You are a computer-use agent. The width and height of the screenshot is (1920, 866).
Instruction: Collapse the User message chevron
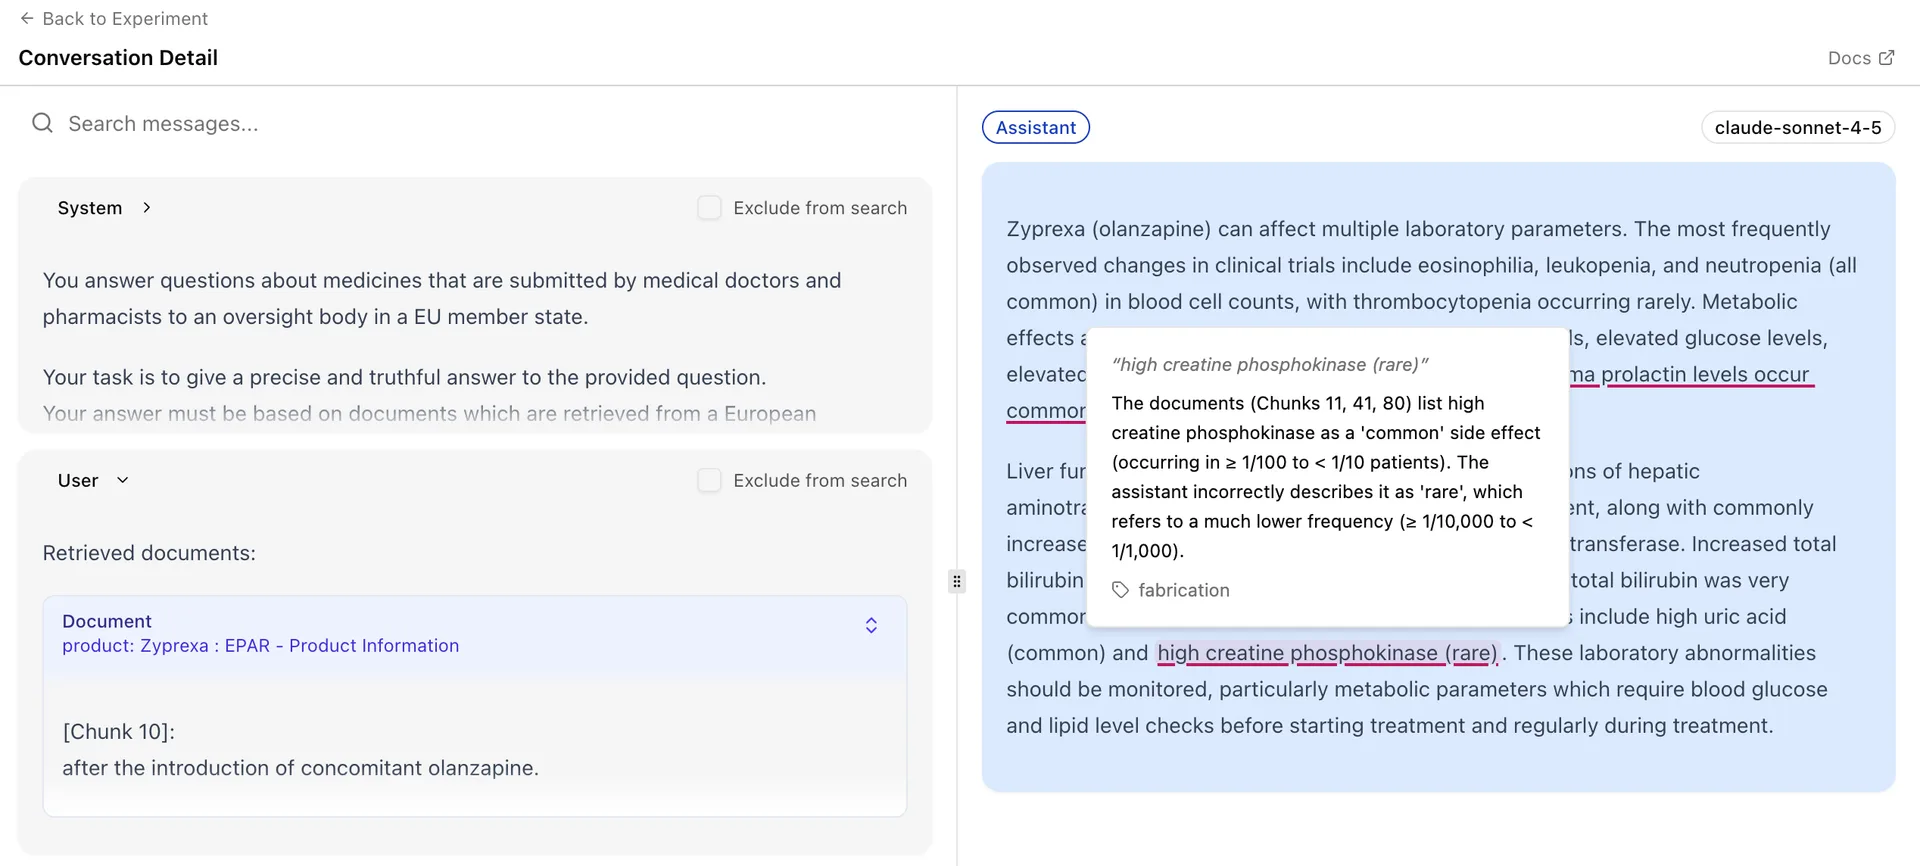coord(123,480)
